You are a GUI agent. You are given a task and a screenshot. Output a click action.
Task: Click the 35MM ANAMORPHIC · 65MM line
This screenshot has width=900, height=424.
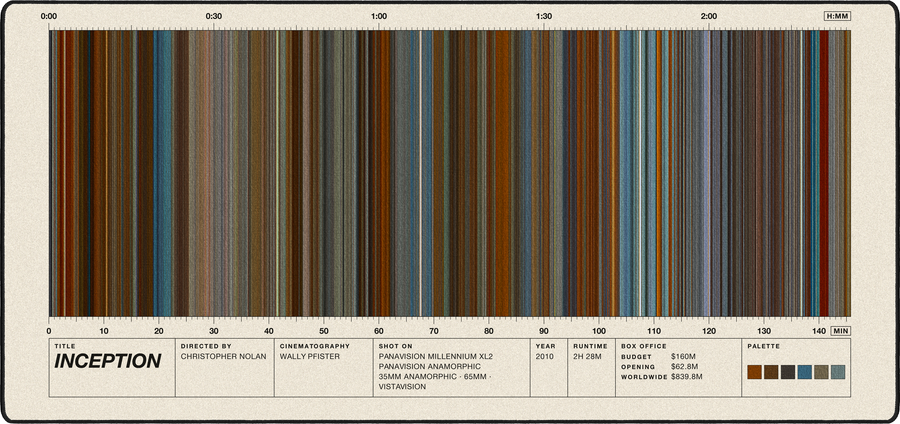tap(435, 376)
